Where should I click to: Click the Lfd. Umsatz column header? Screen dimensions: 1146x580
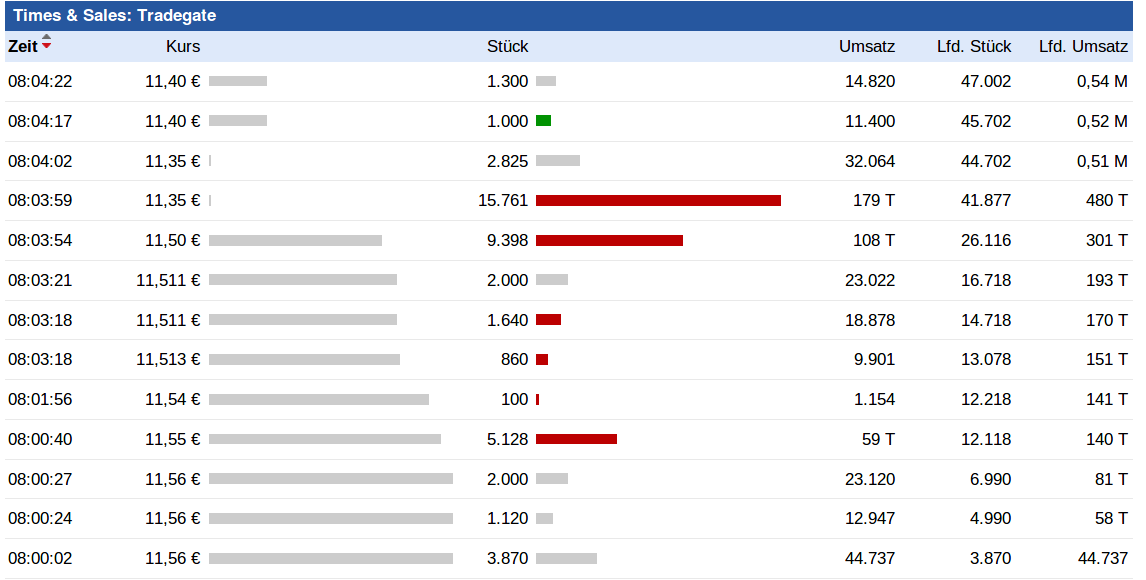tap(1082, 45)
